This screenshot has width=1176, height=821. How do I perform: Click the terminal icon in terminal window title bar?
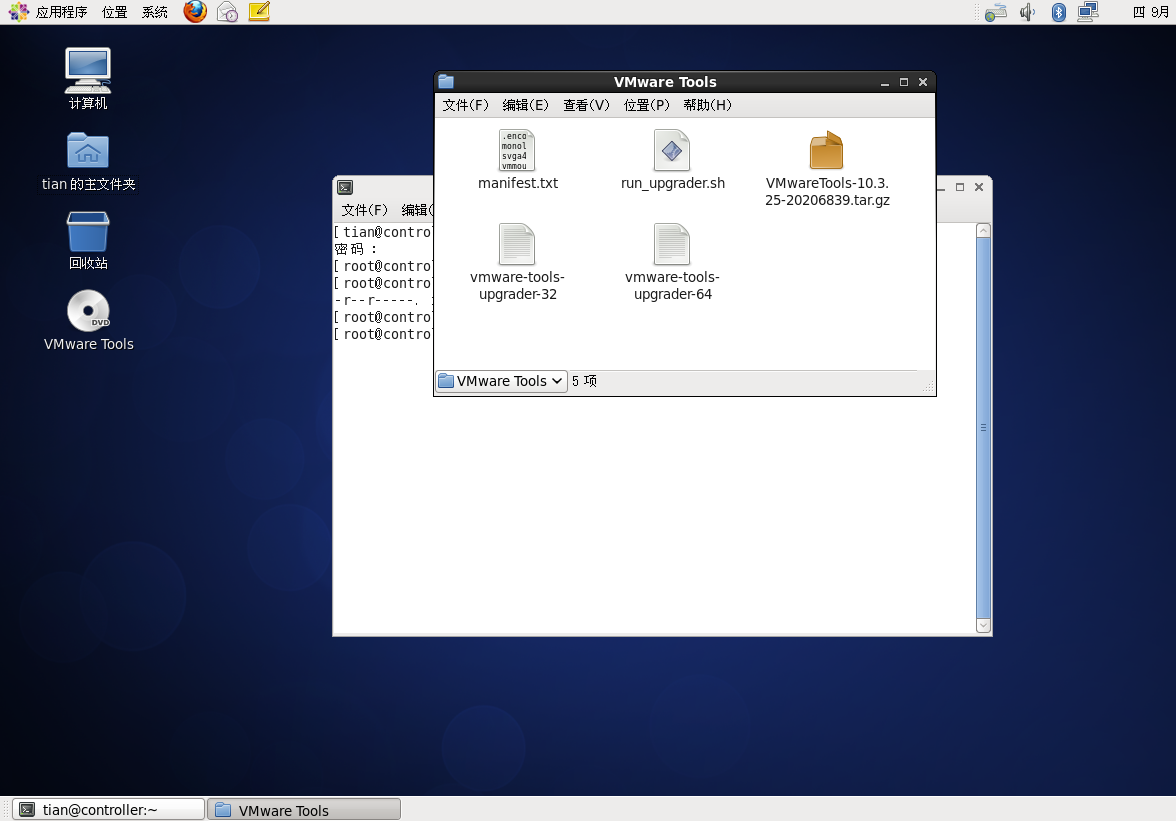pyautogui.click(x=345, y=187)
